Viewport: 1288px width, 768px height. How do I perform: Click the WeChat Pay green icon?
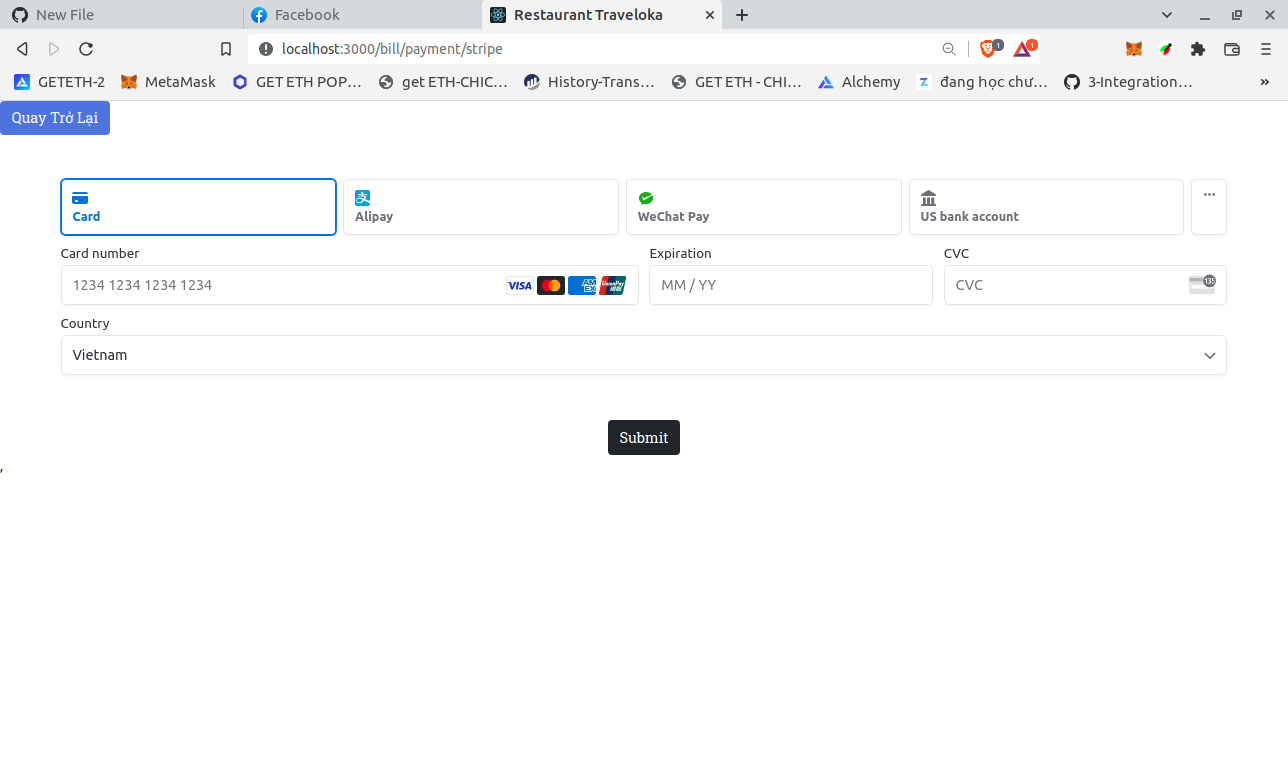click(646, 197)
